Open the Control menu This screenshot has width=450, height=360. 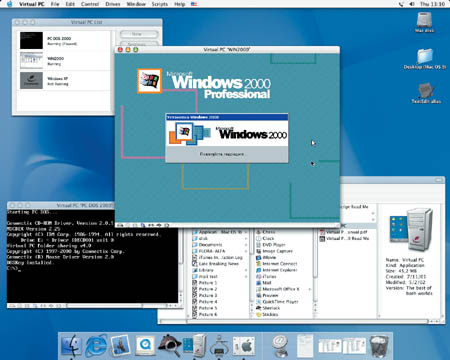[x=90, y=4]
